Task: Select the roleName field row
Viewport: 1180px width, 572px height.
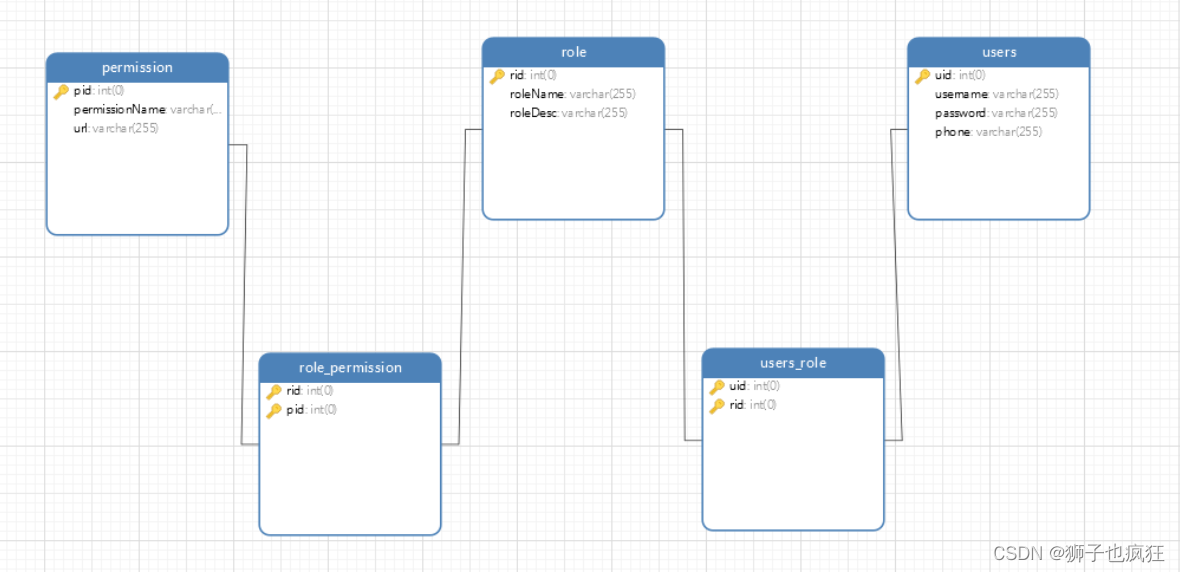Action: (x=573, y=94)
